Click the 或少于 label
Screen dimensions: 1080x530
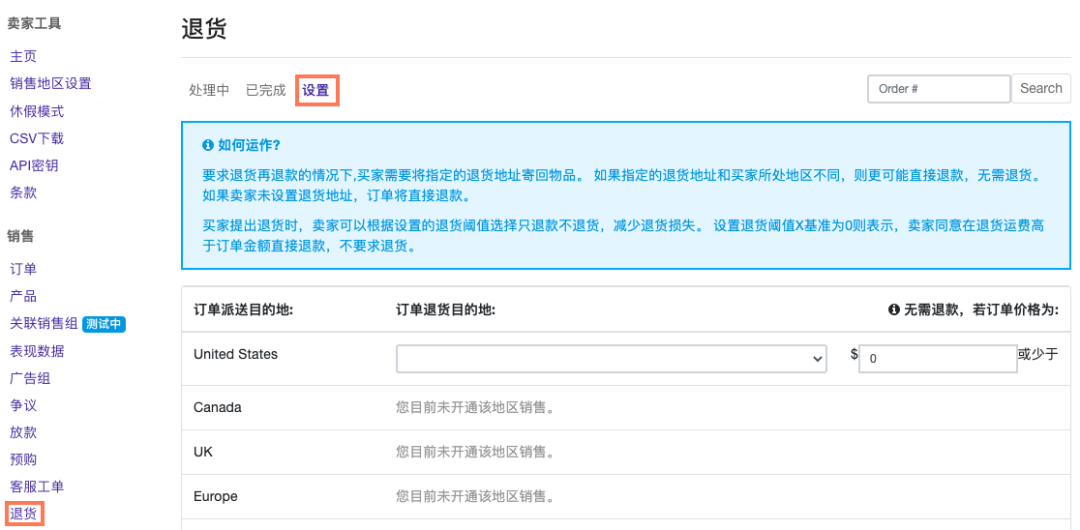[x=1037, y=354]
